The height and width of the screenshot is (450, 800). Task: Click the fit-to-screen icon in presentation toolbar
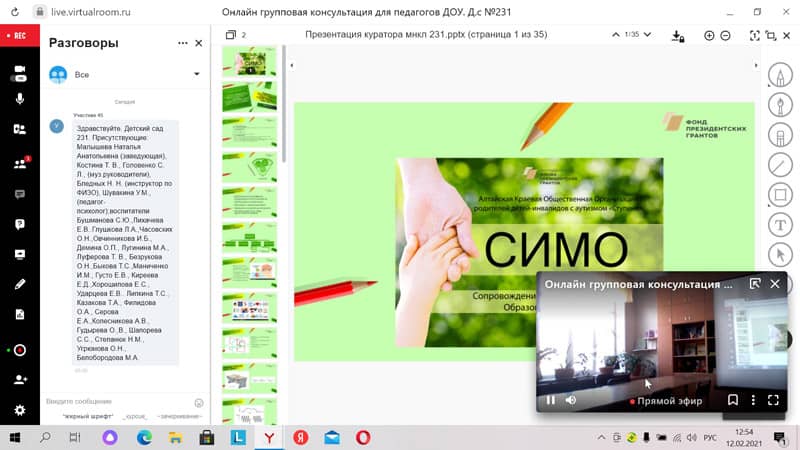tap(754, 35)
